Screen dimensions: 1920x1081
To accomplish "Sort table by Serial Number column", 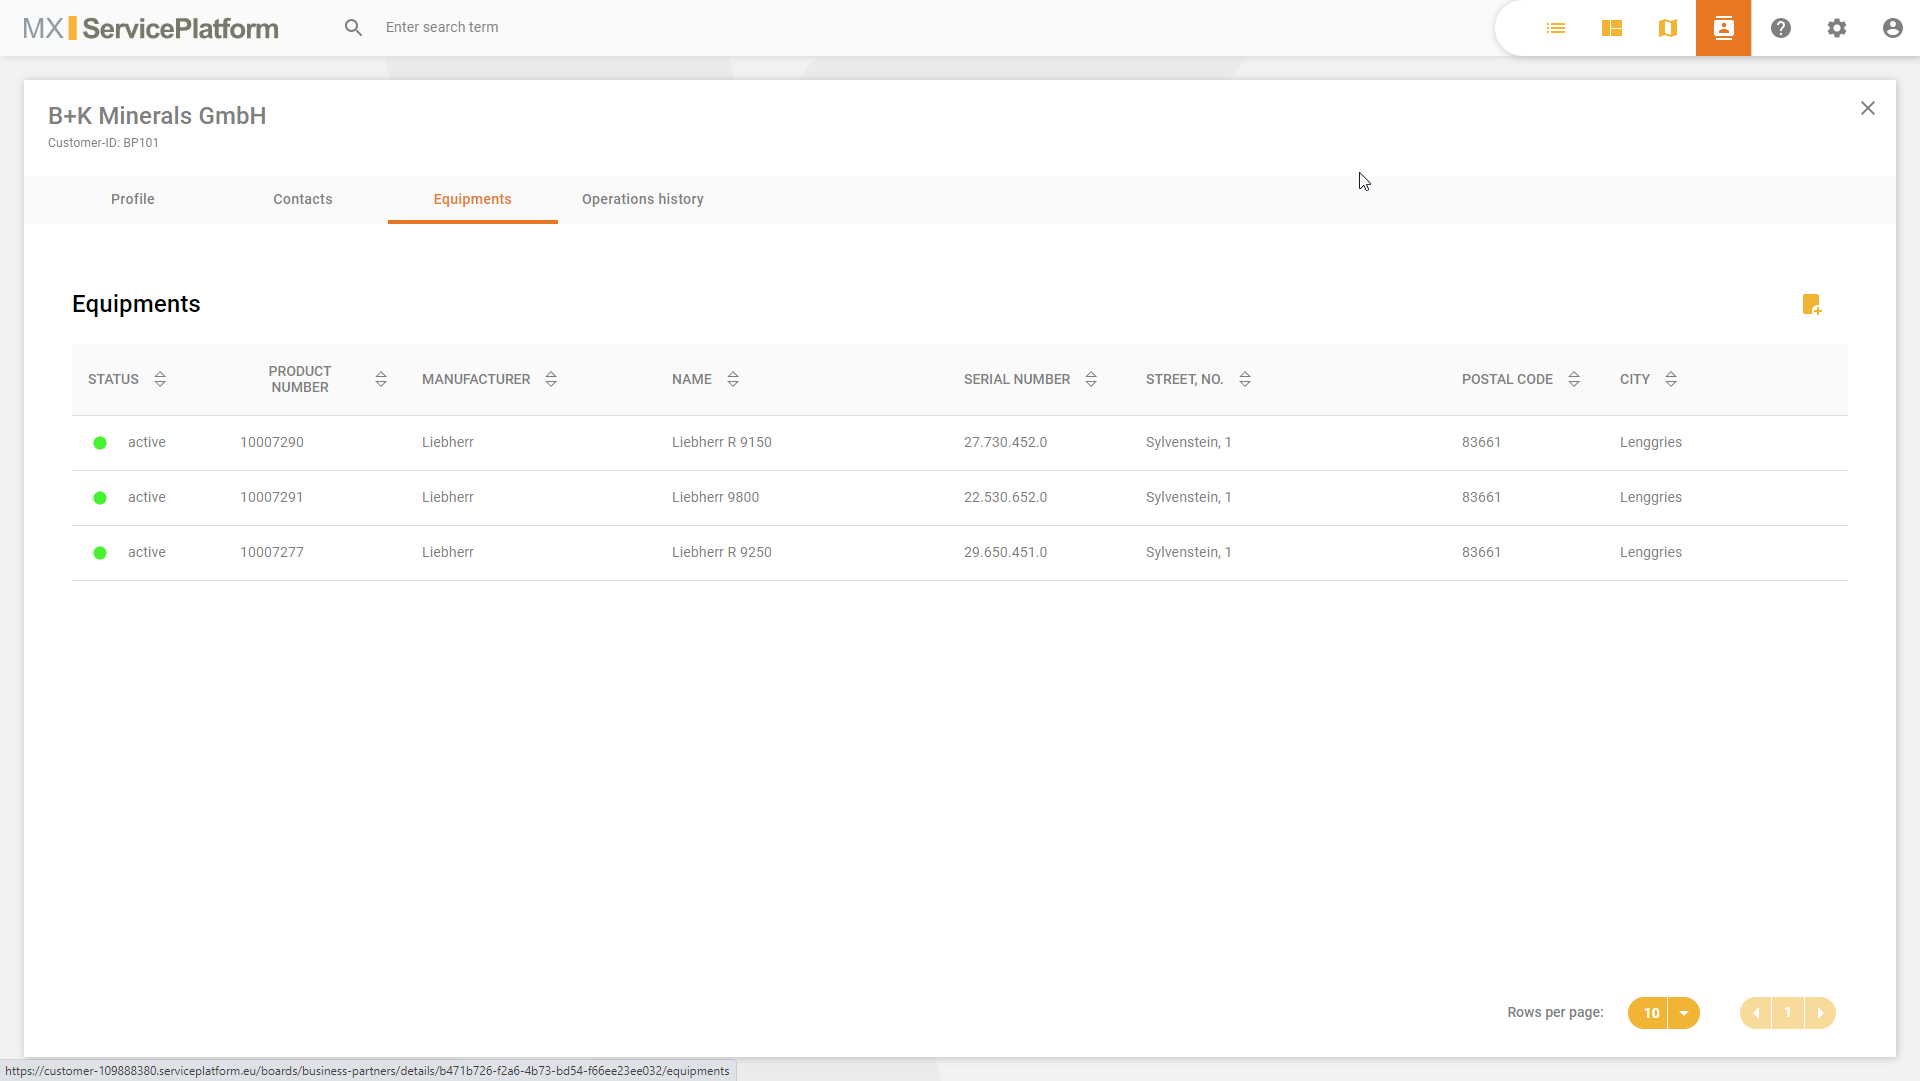I will point(1091,379).
